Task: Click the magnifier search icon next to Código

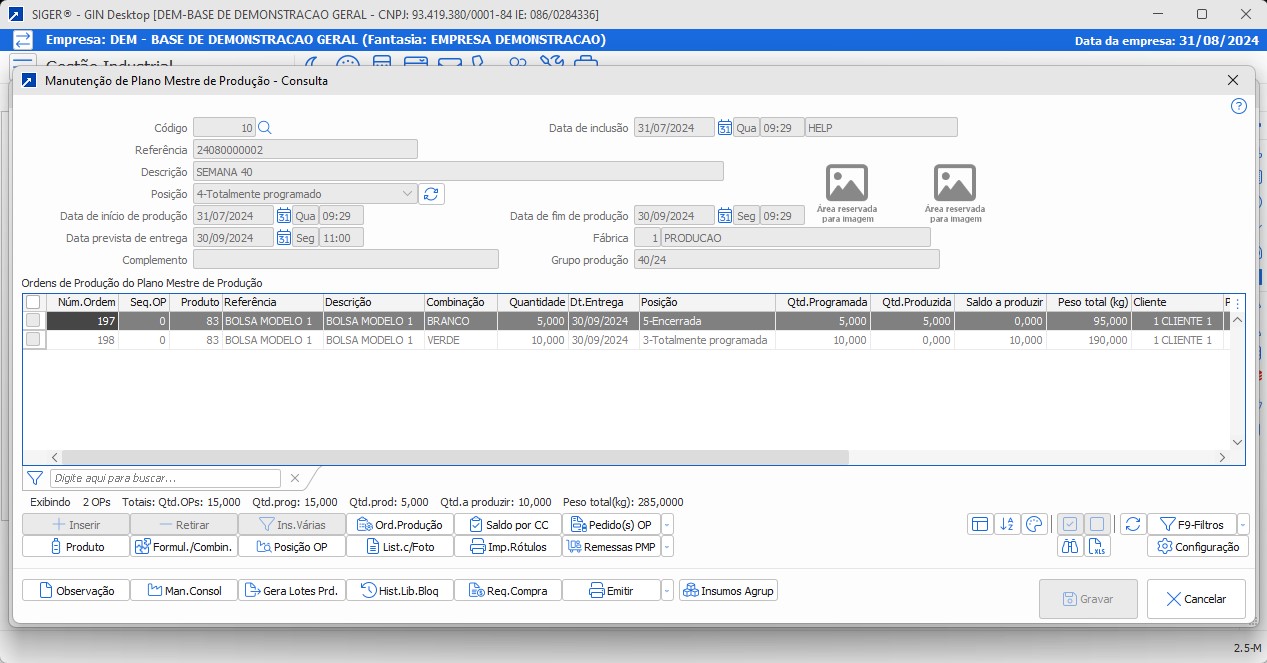Action: 265,128
